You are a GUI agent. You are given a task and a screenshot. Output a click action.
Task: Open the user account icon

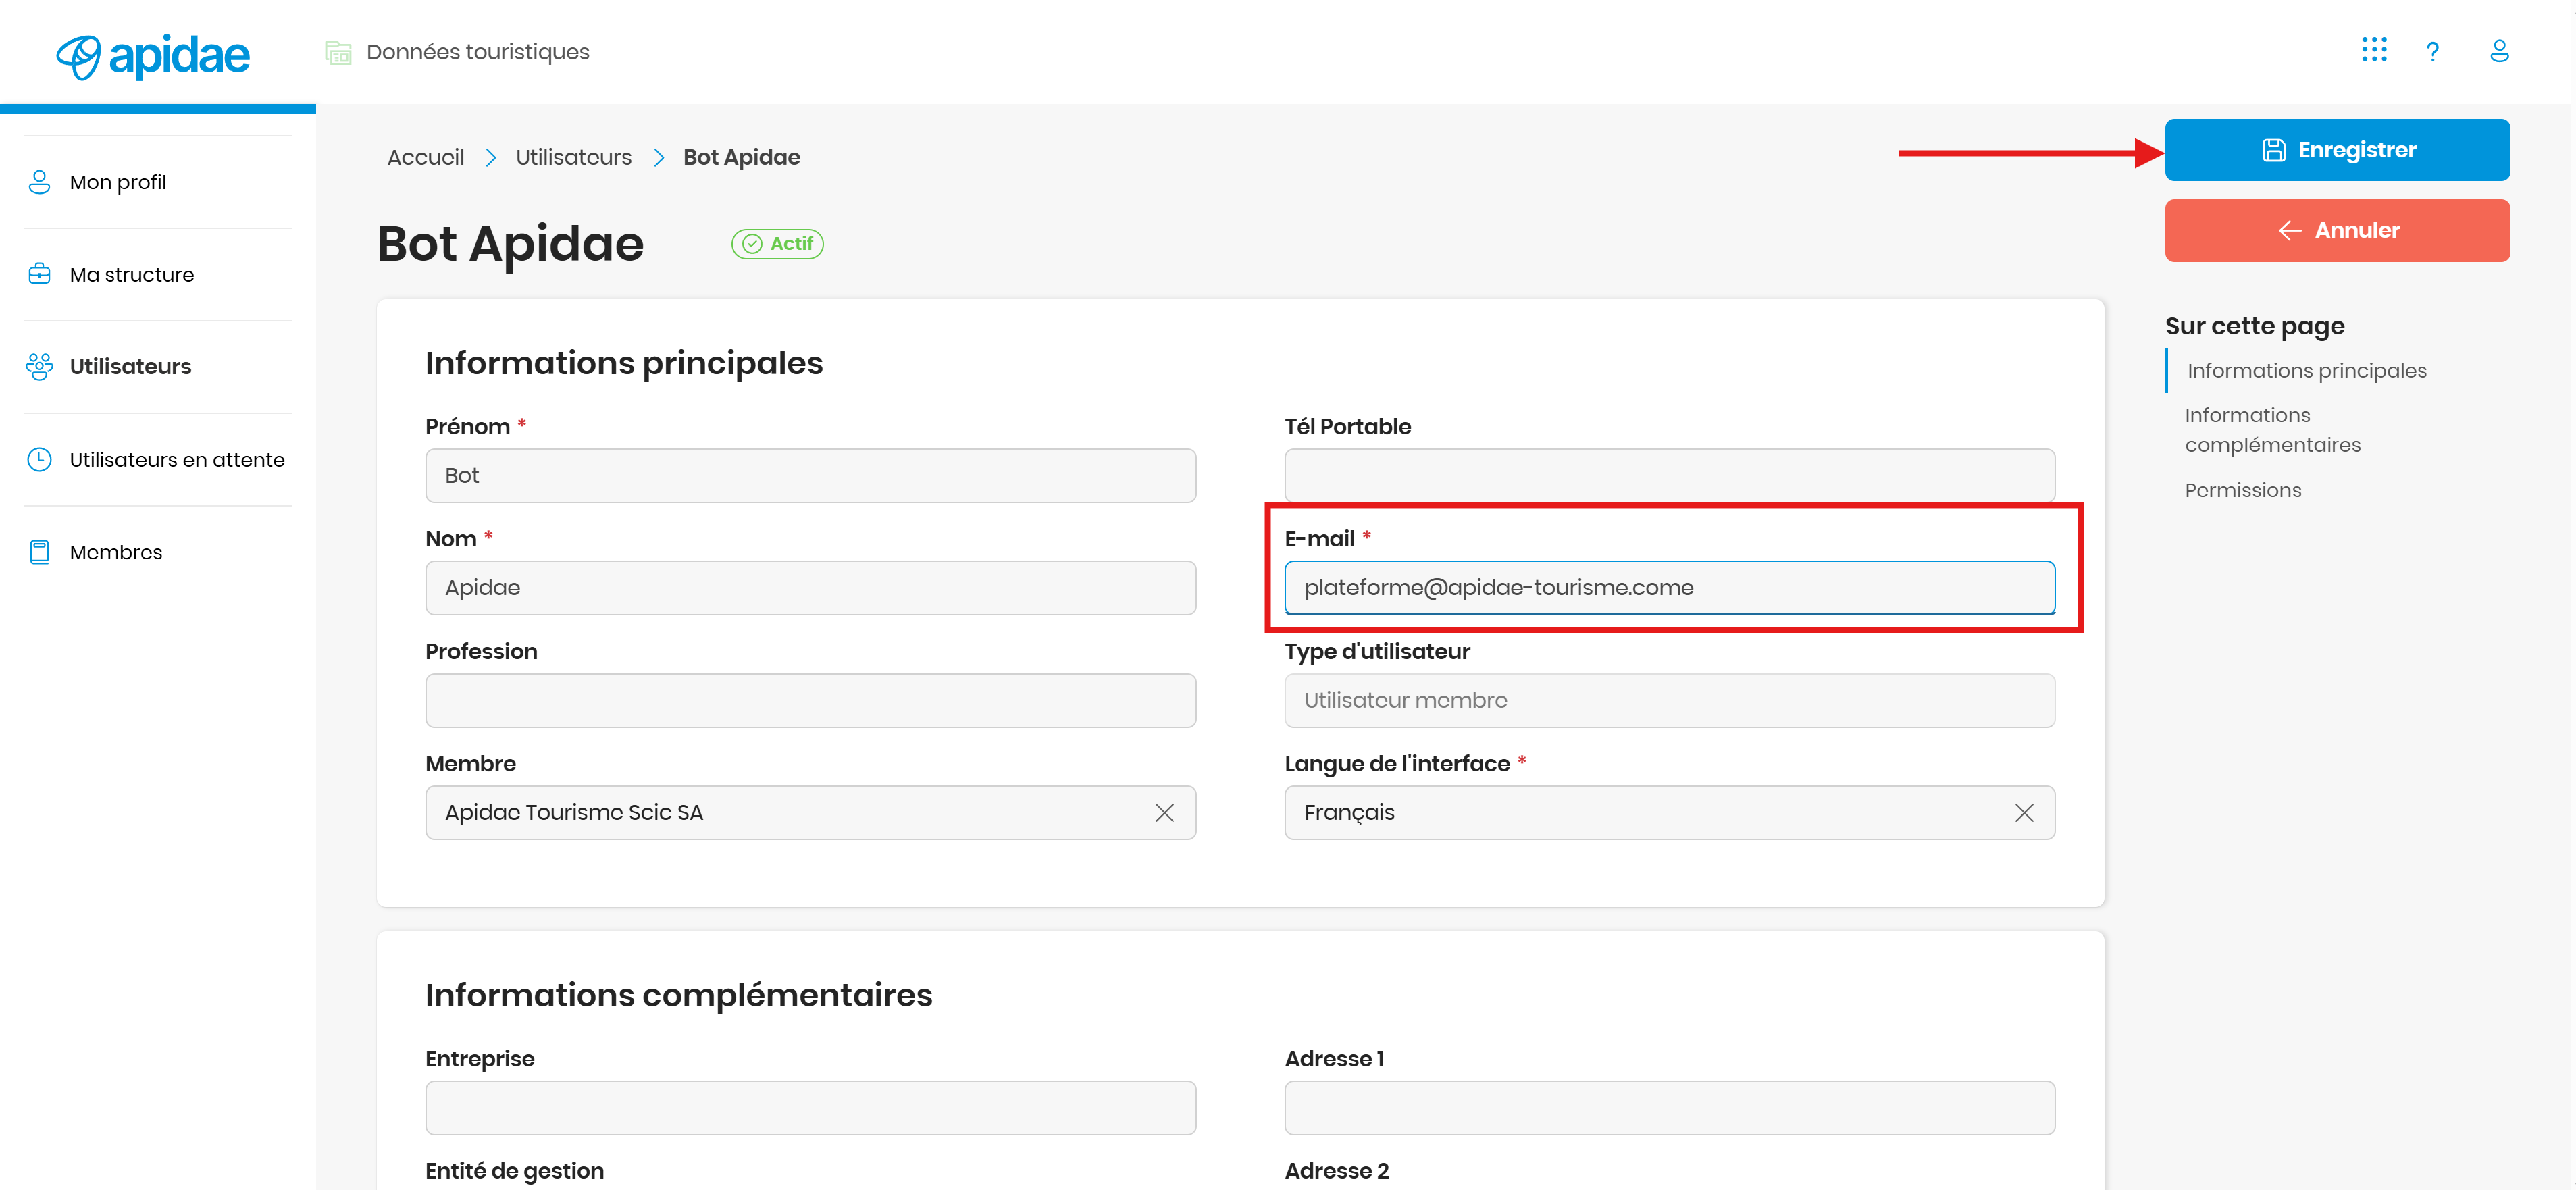click(x=2499, y=51)
